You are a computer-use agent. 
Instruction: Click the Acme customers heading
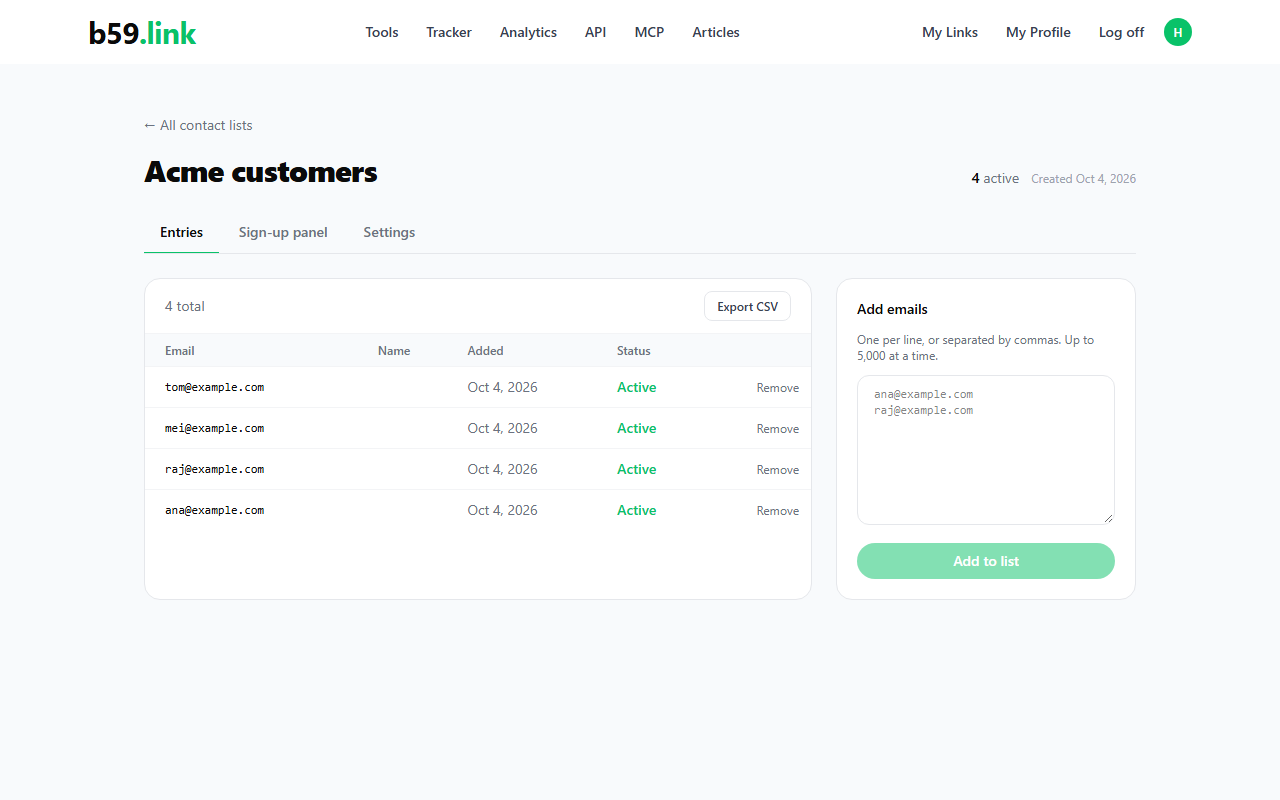[261, 172]
